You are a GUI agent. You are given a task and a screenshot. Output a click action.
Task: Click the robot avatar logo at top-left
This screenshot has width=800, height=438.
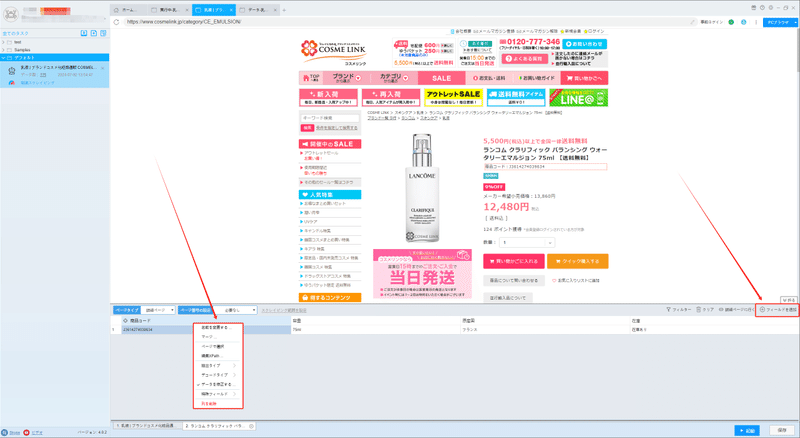pos(11,14)
